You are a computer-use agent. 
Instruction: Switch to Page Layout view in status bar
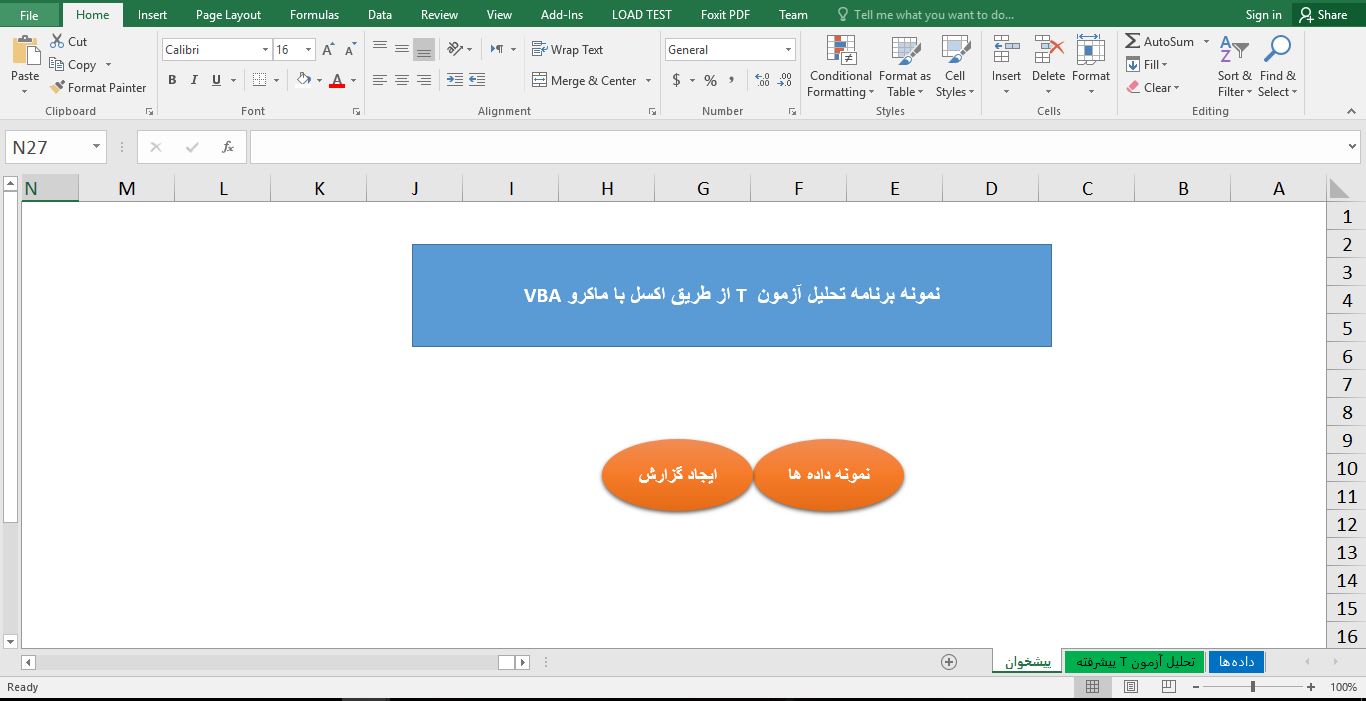(x=1130, y=687)
